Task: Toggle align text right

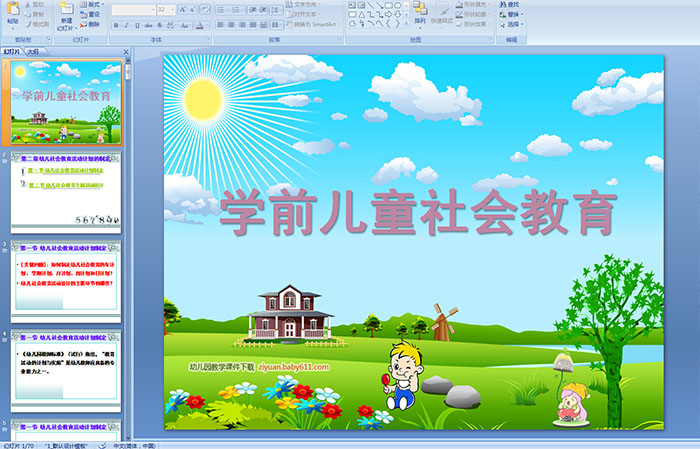Action: (x=242, y=25)
